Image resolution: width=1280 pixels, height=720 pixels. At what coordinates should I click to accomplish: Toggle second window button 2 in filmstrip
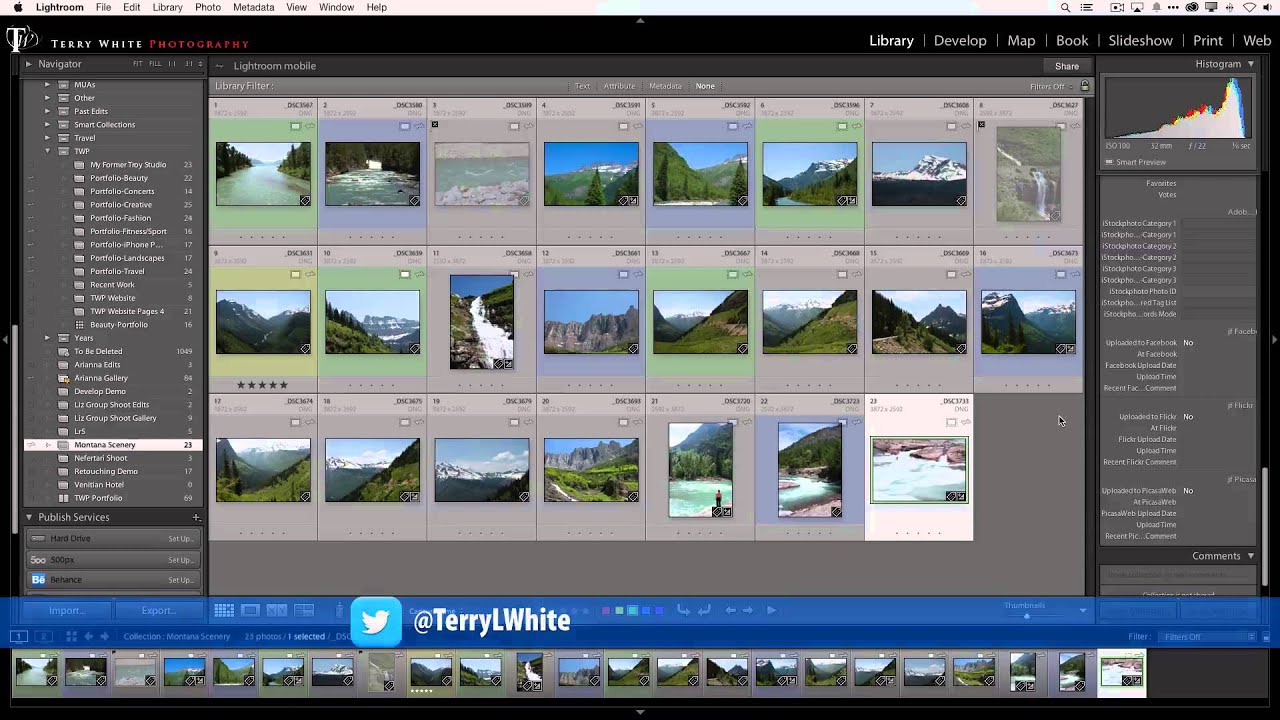(43, 636)
